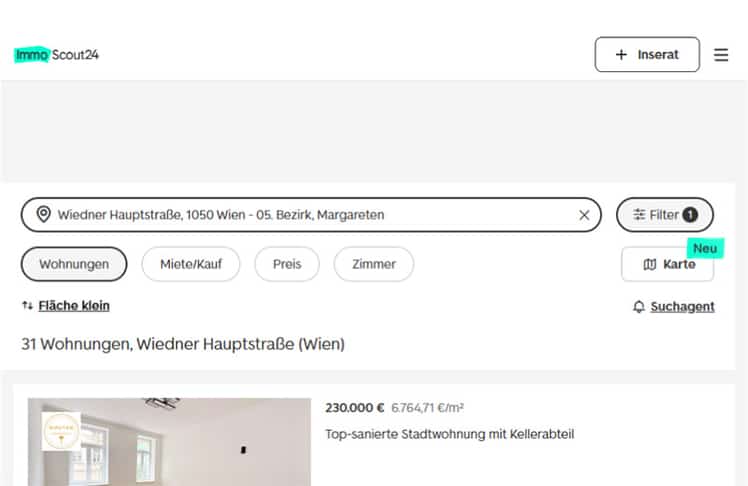Click the plus icon on Inserat button
748x486 pixels.
pyautogui.click(x=621, y=54)
